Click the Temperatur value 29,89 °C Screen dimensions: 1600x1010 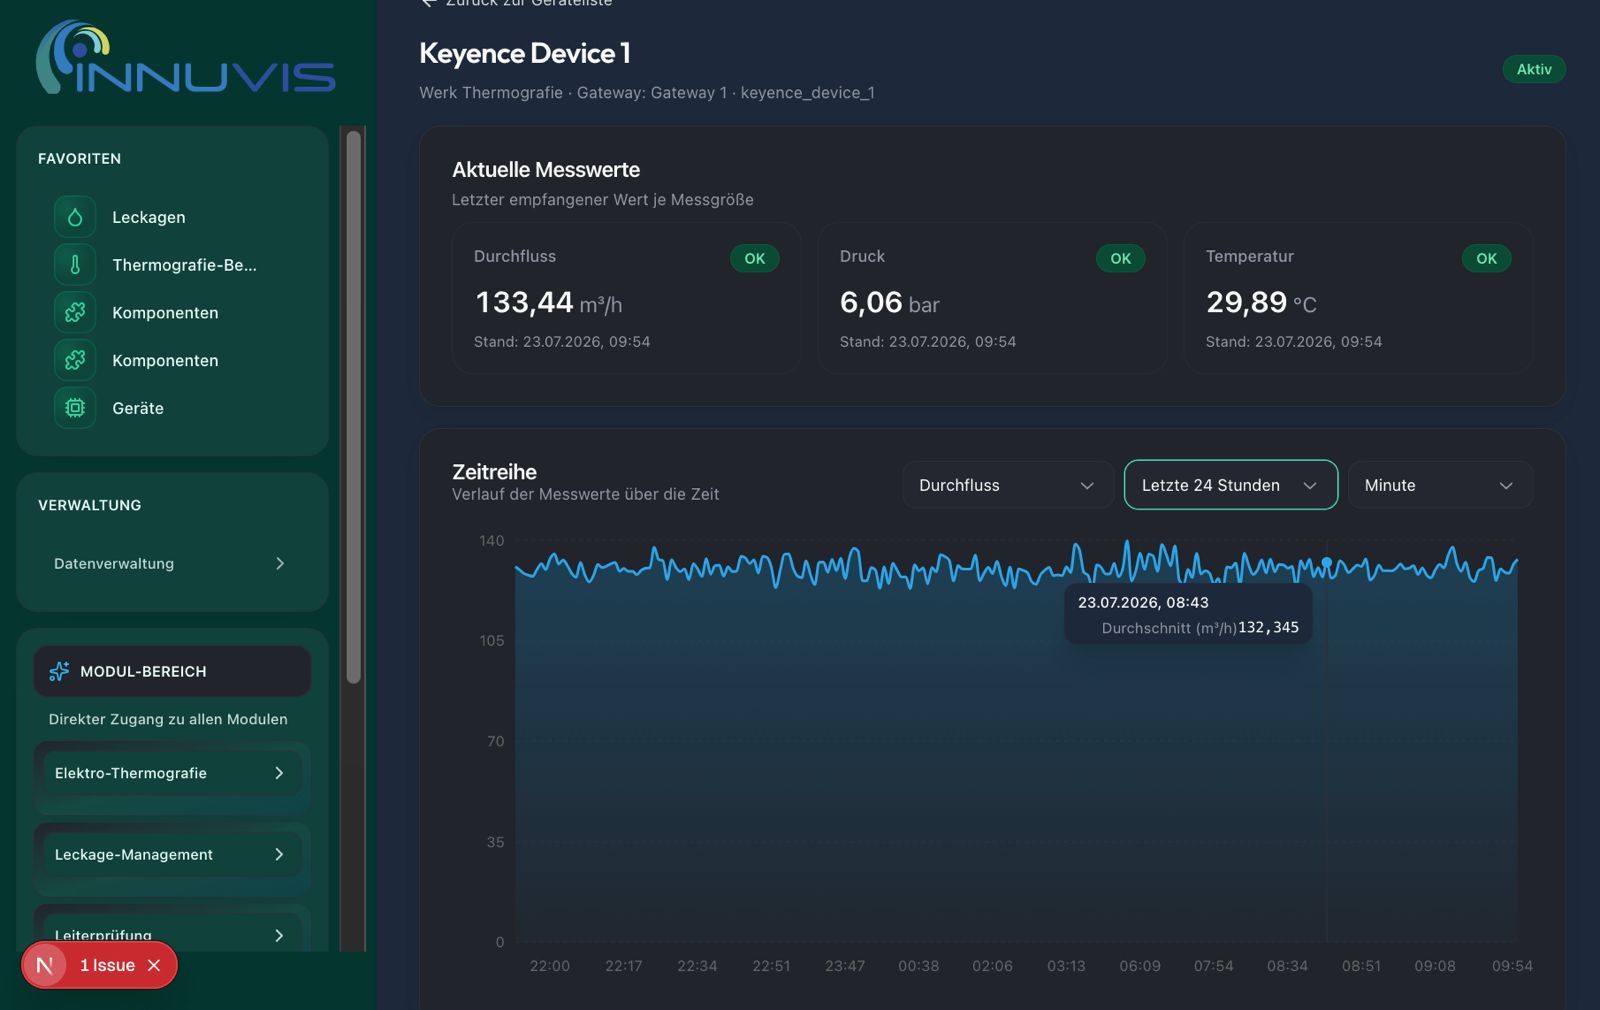[x=1261, y=302]
